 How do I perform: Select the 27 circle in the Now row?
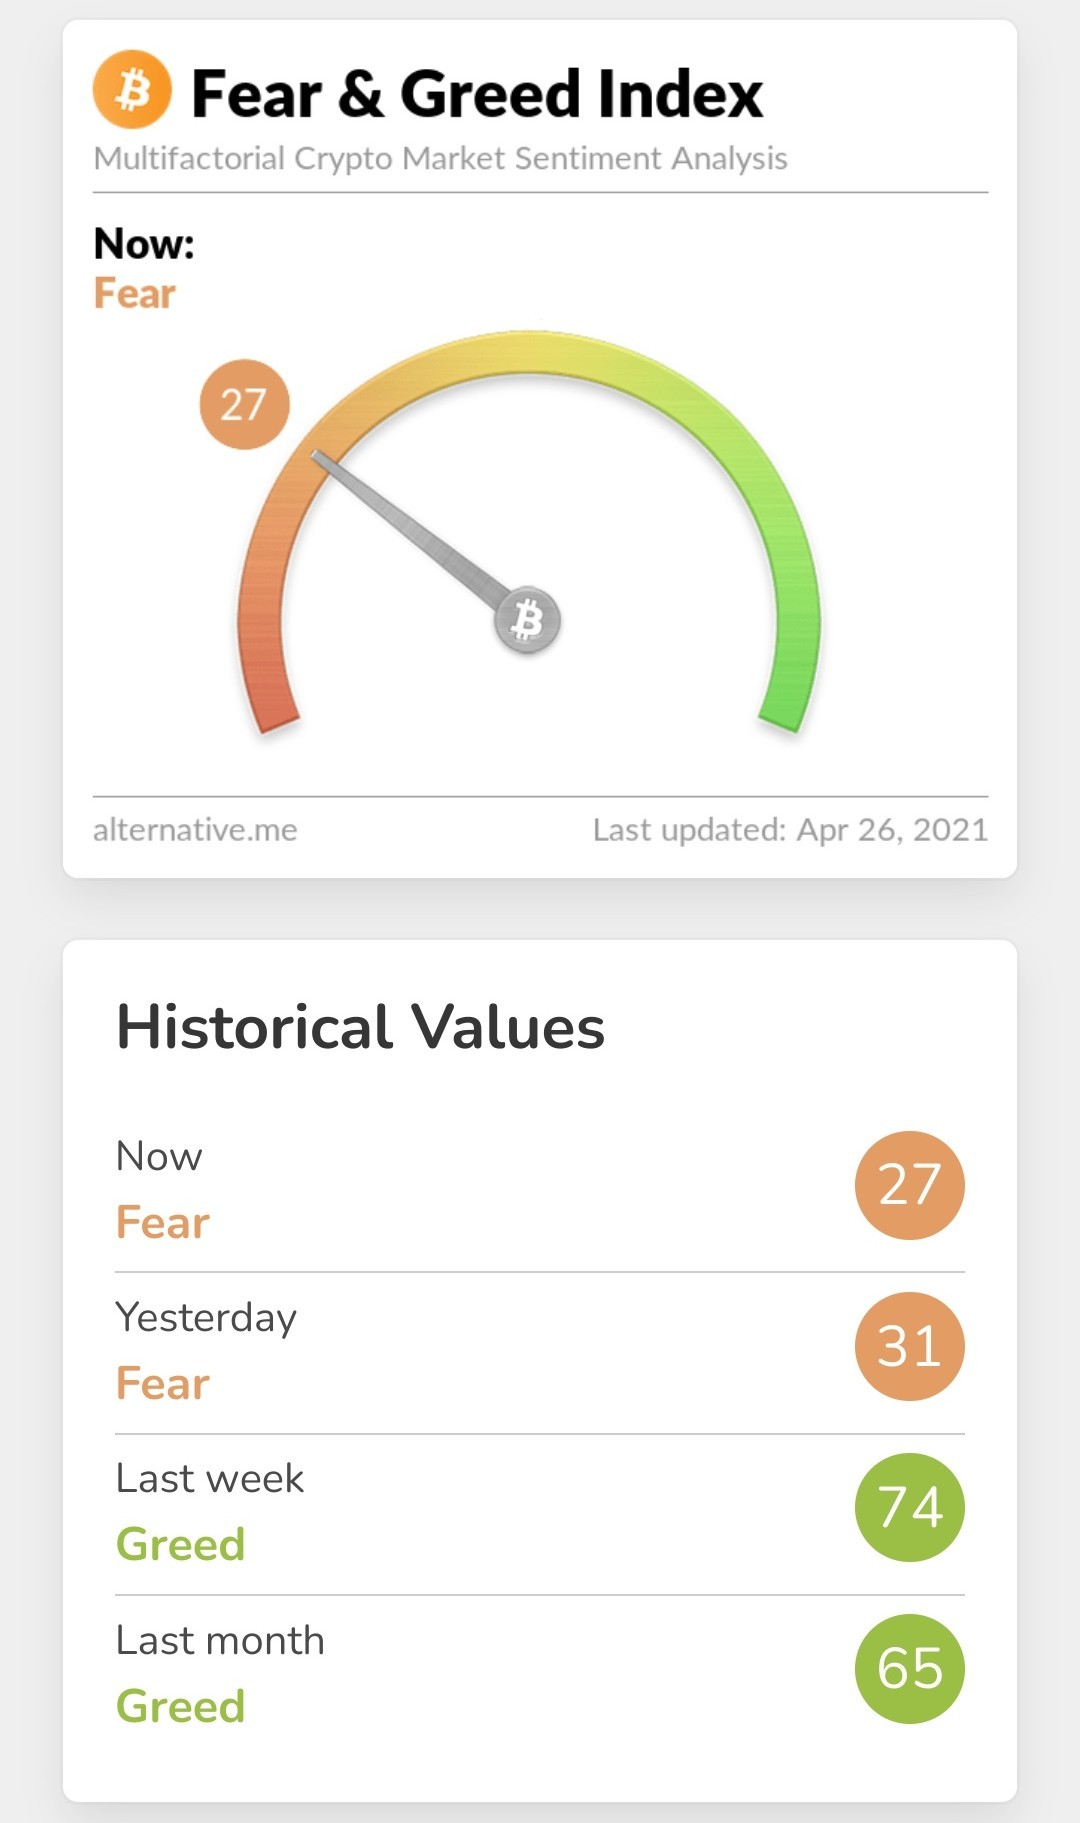pos(909,1185)
